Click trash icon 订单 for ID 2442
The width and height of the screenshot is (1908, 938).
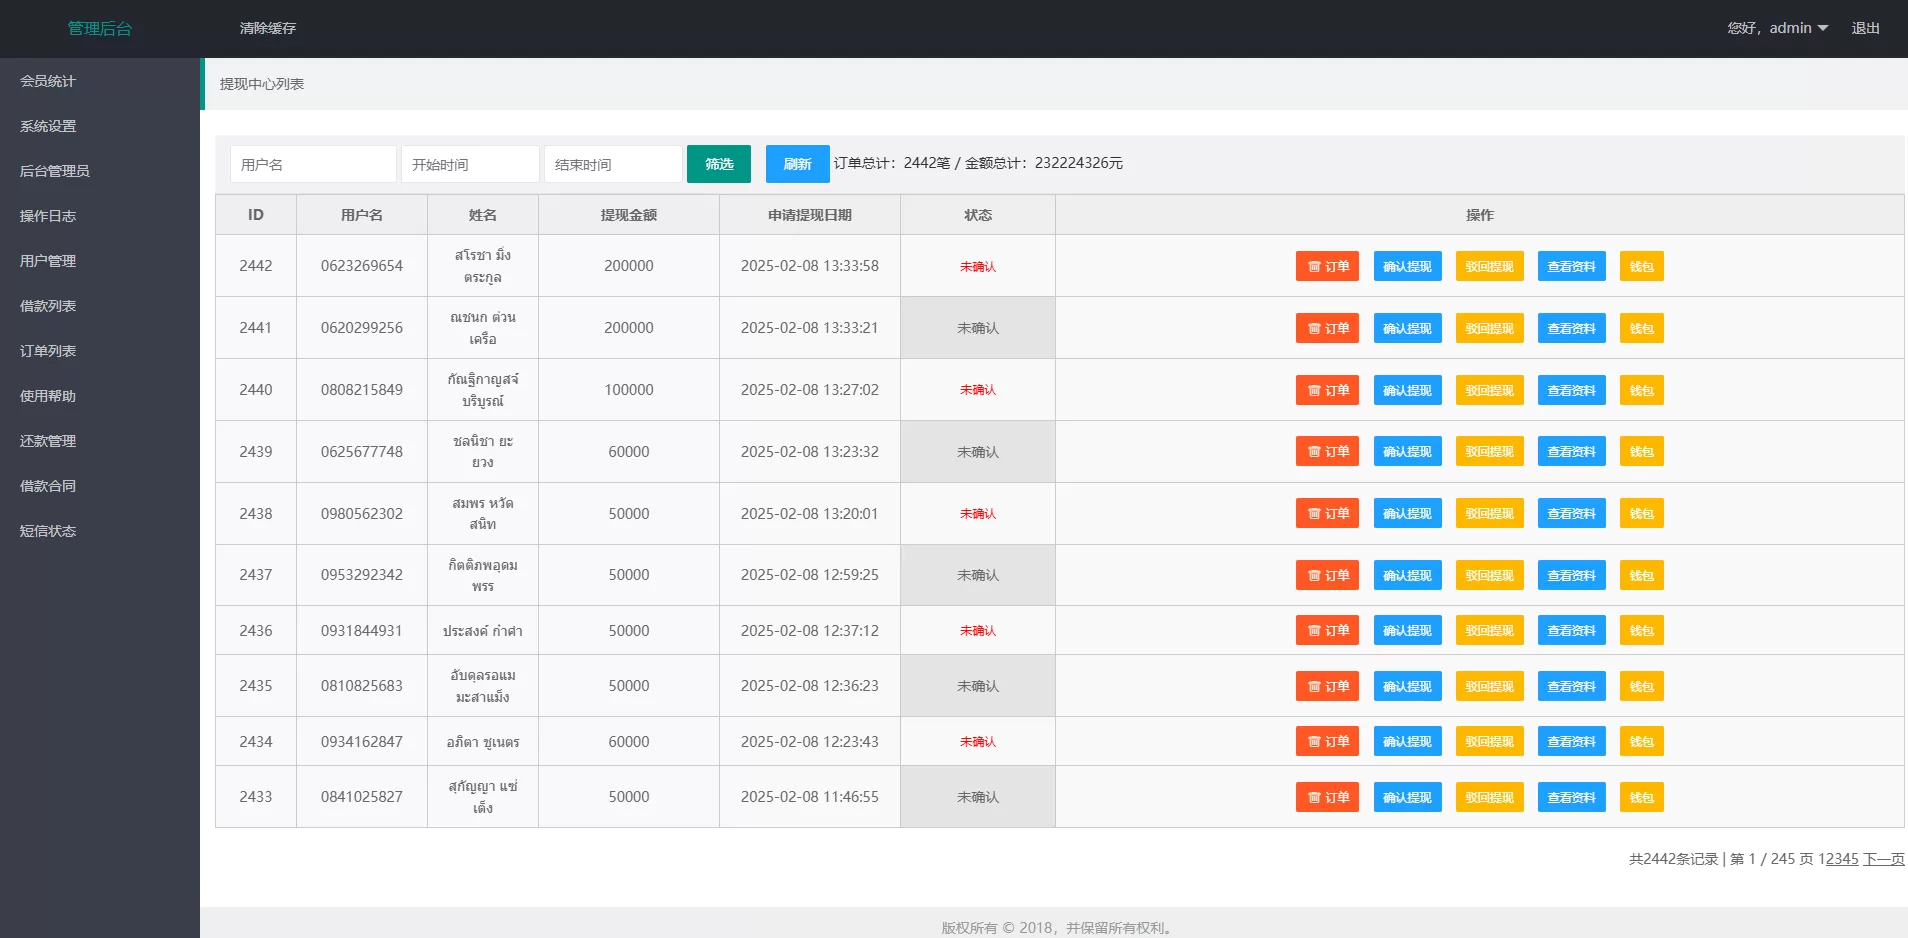pos(1327,266)
